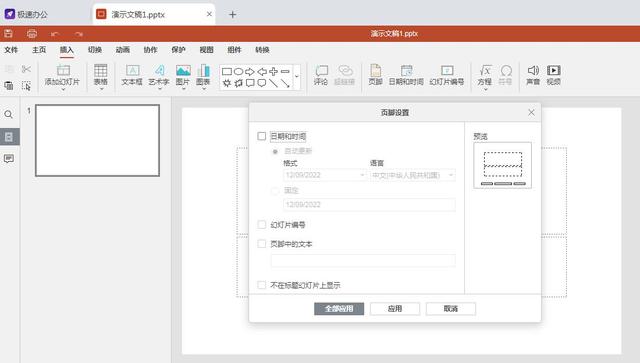Viewport: 640px width, 363px height.
Task: Undo the last action
Action: (55, 34)
